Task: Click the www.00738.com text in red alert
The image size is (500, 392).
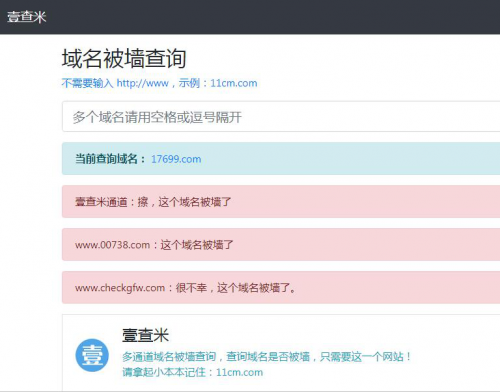Action: 112,245
